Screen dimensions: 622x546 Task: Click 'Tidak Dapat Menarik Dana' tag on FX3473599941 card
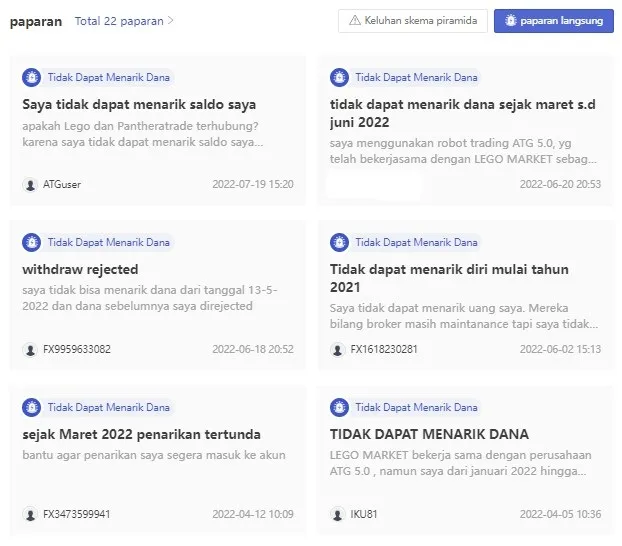pos(109,408)
